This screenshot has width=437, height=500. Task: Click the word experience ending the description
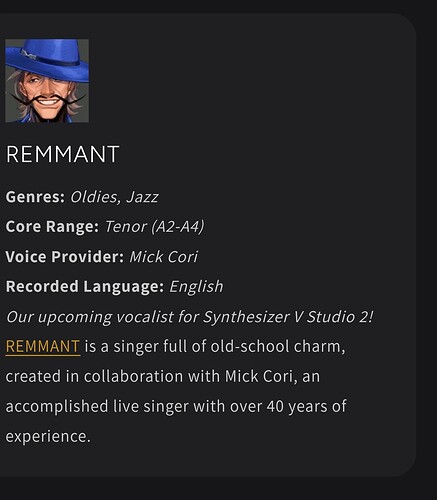pos(48,436)
